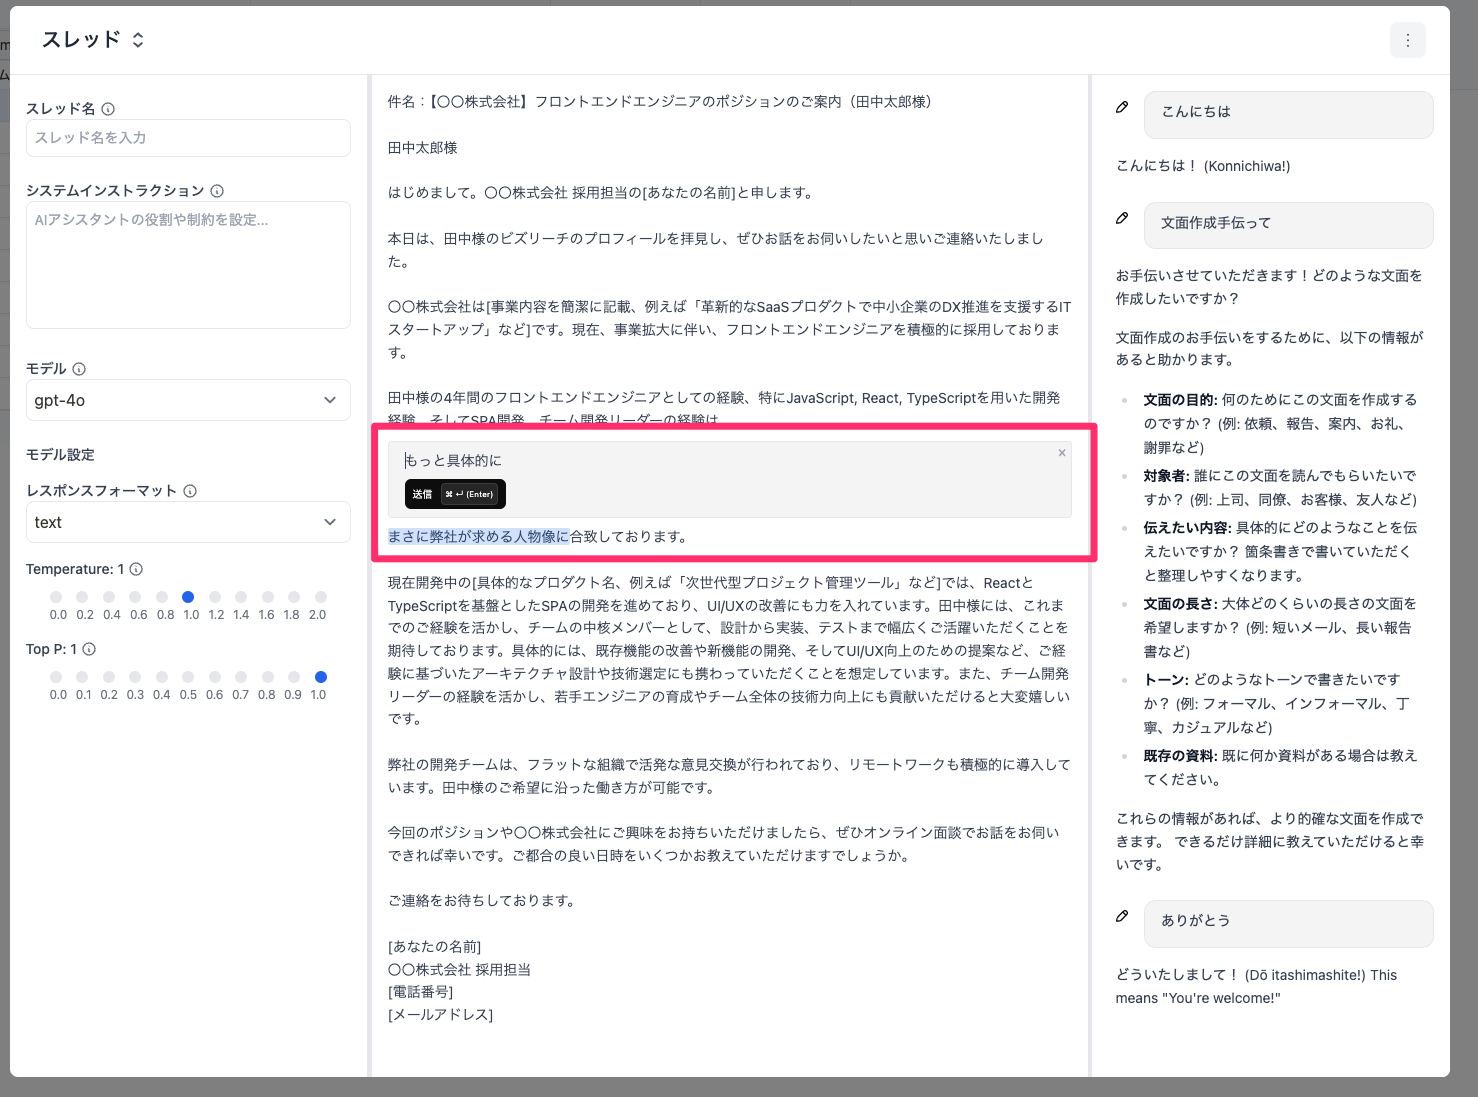Click the highlighted まさに弊社が求める人物像に text
The width and height of the screenshot is (1478, 1097).
(x=479, y=537)
